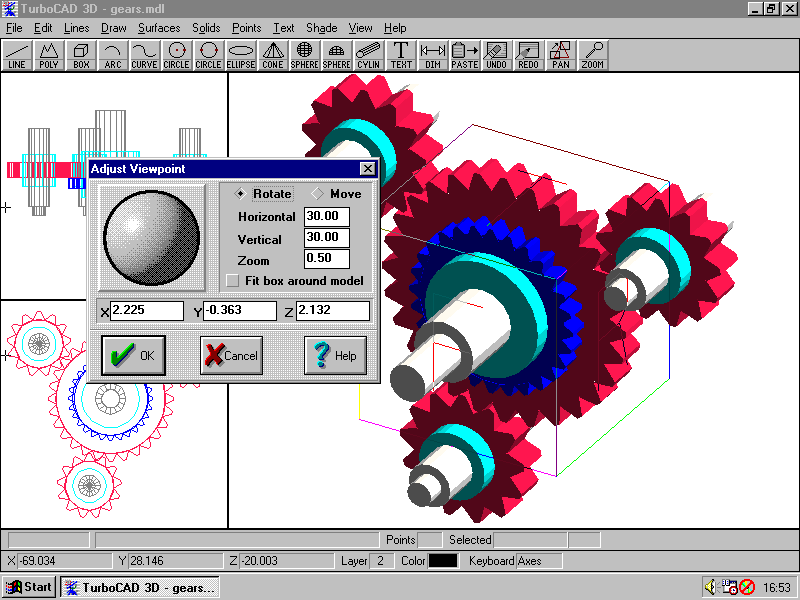
Task: Select the first CIRCLE tool with center dot
Action: 177,55
